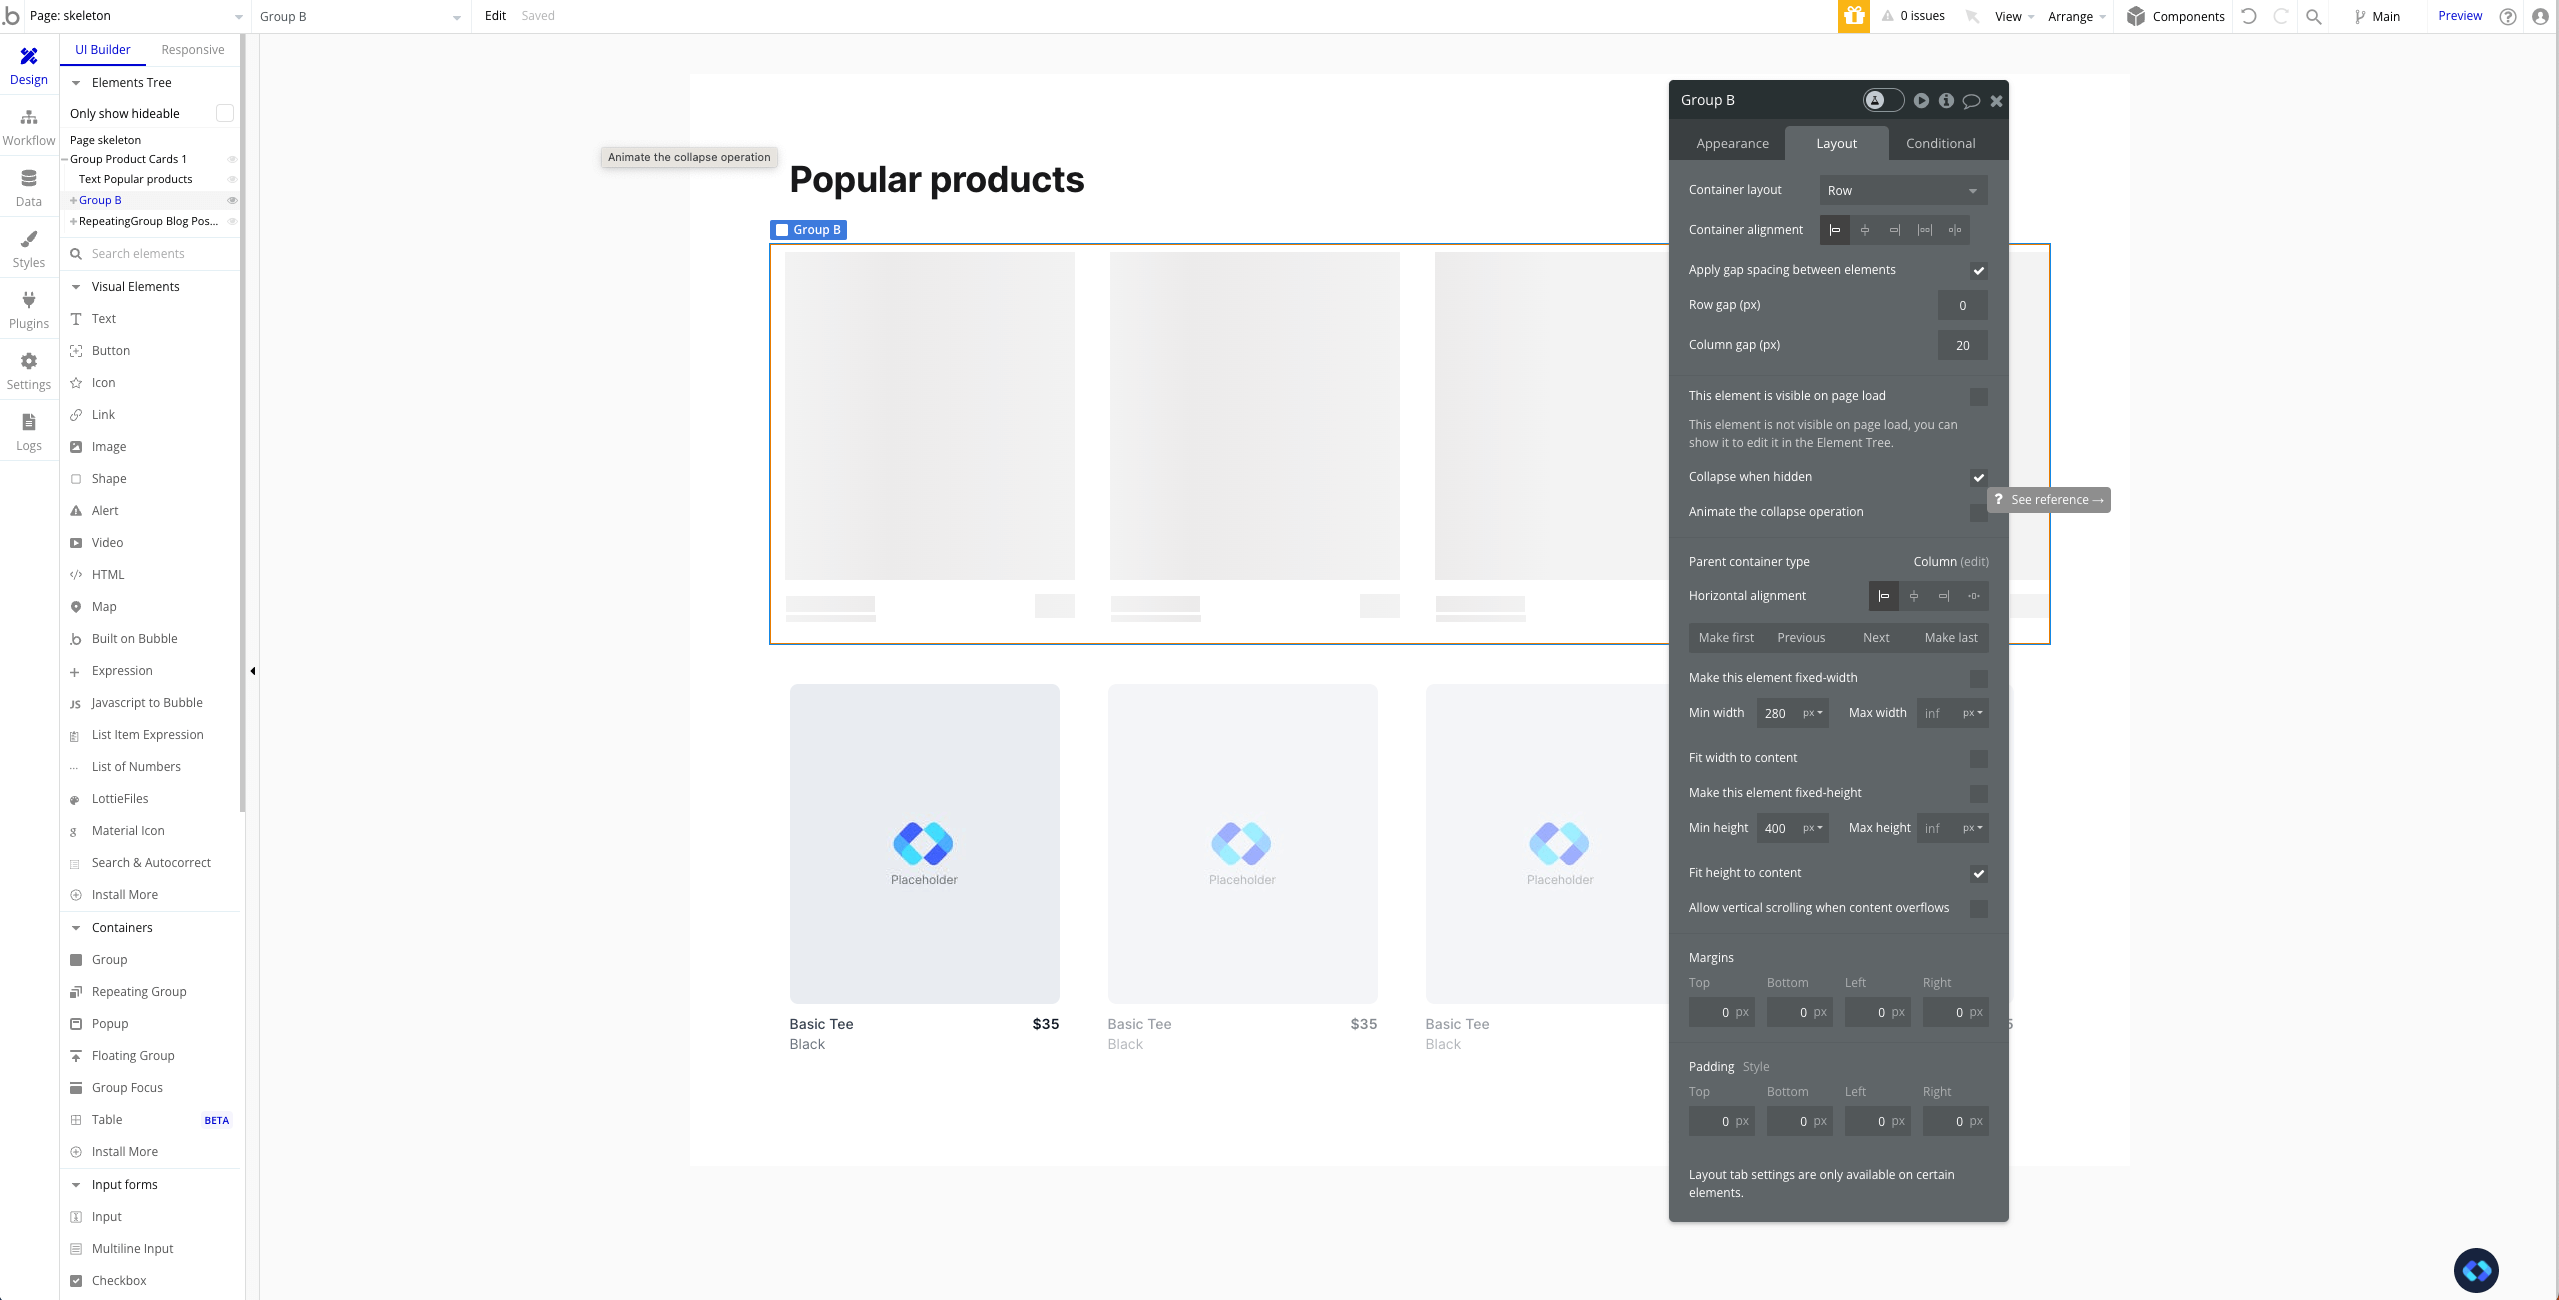Image resolution: width=2559 pixels, height=1300 pixels.
Task: Click the gift box icon in the top bar
Action: point(1853,16)
